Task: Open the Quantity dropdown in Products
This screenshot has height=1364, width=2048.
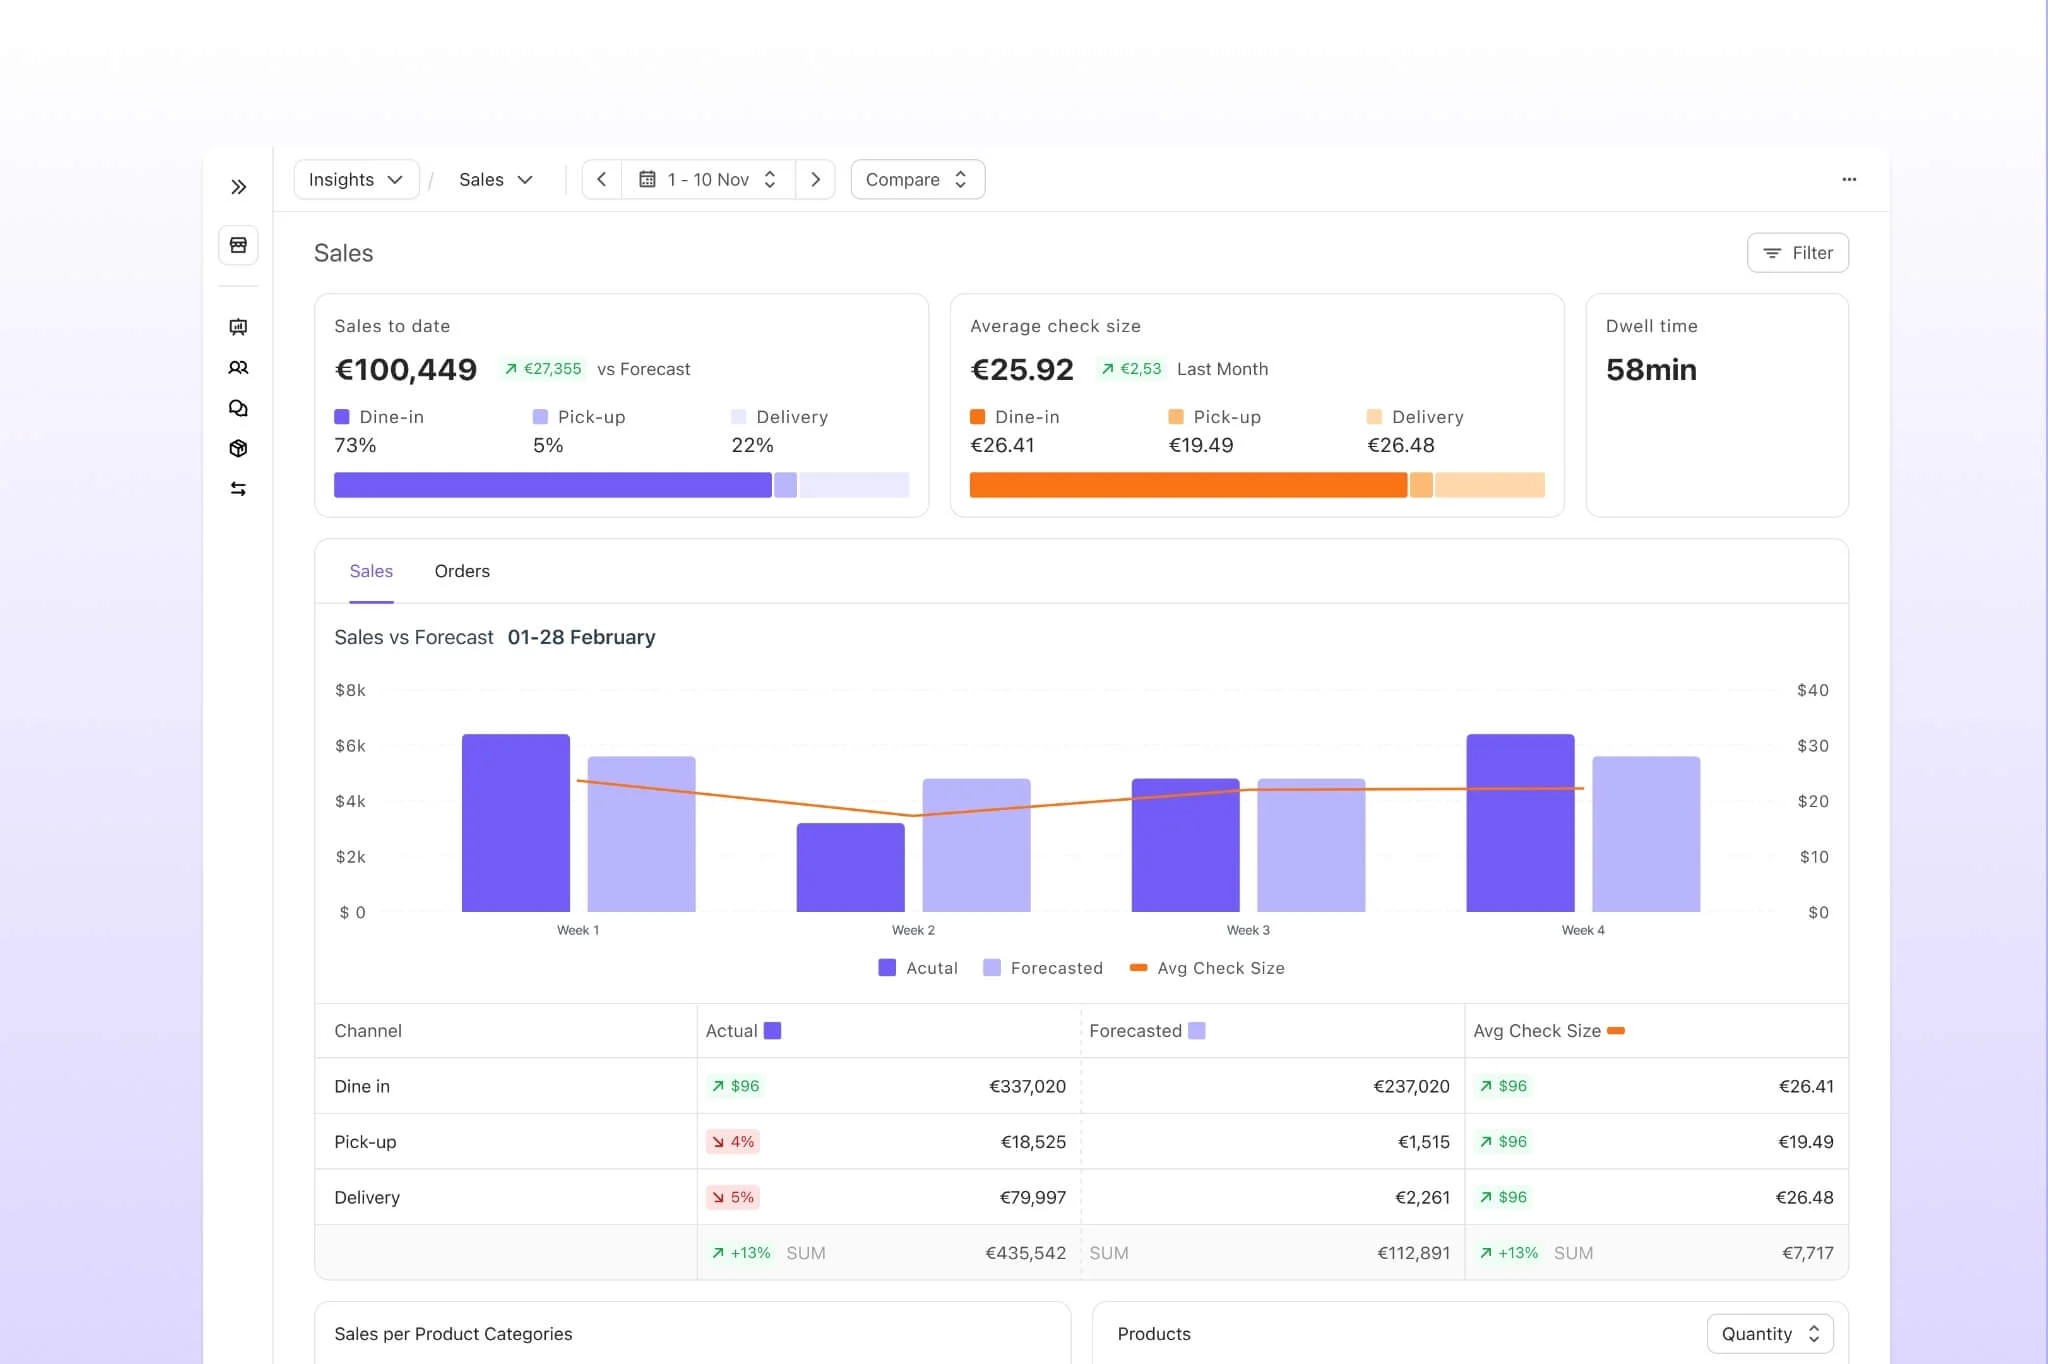Action: (1769, 1334)
